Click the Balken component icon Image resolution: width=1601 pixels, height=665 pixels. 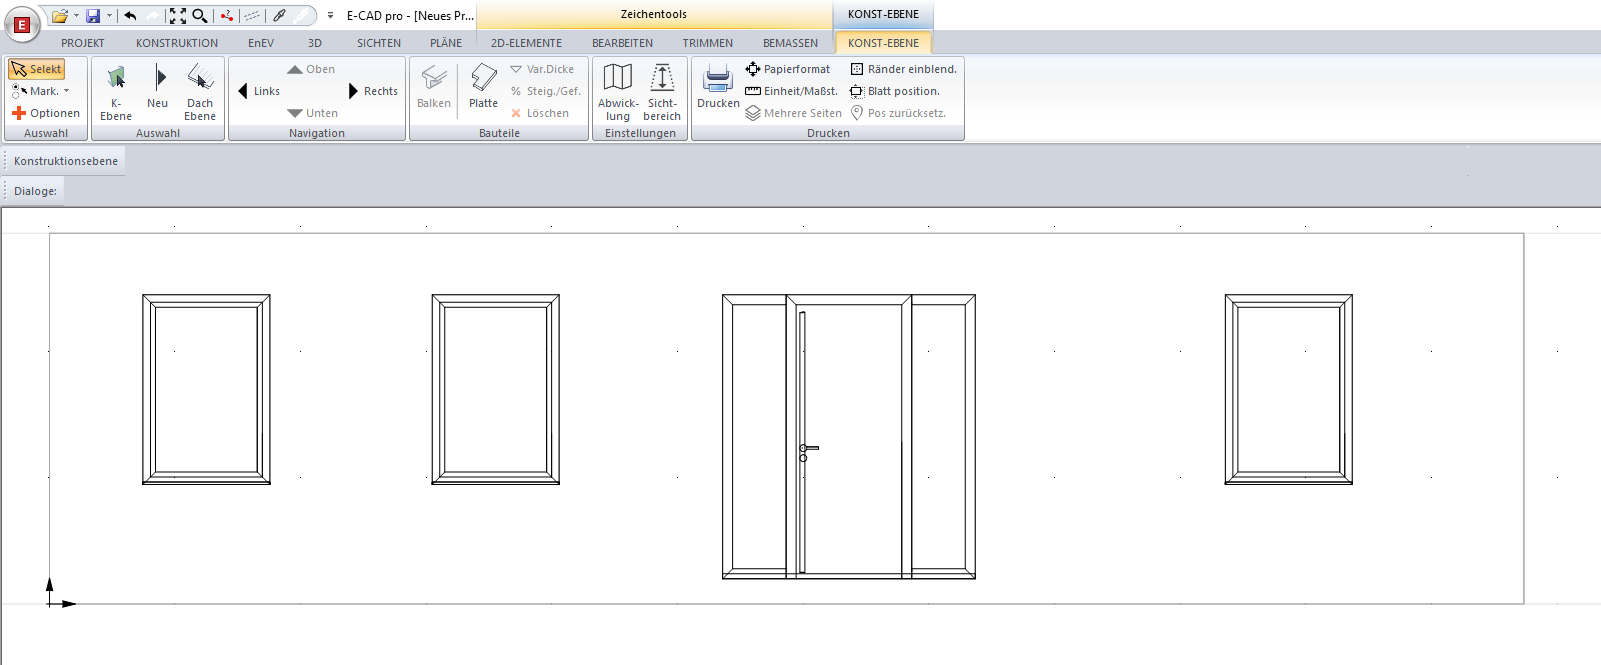pyautogui.click(x=434, y=87)
